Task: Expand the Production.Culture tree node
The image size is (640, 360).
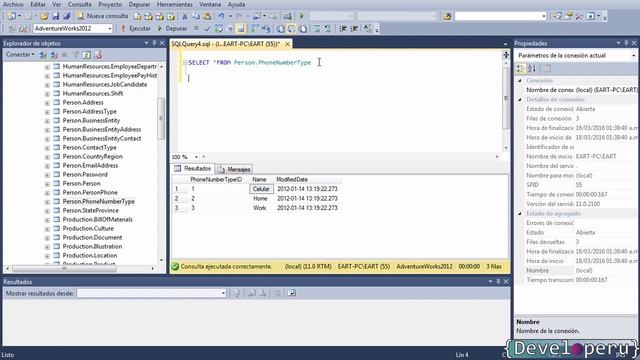Action: coord(47,229)
